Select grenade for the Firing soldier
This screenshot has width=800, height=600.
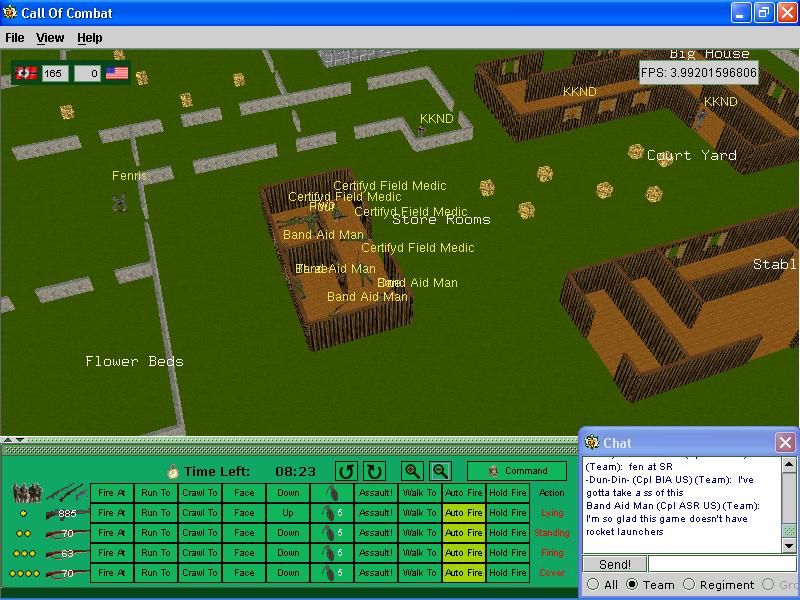332,553
